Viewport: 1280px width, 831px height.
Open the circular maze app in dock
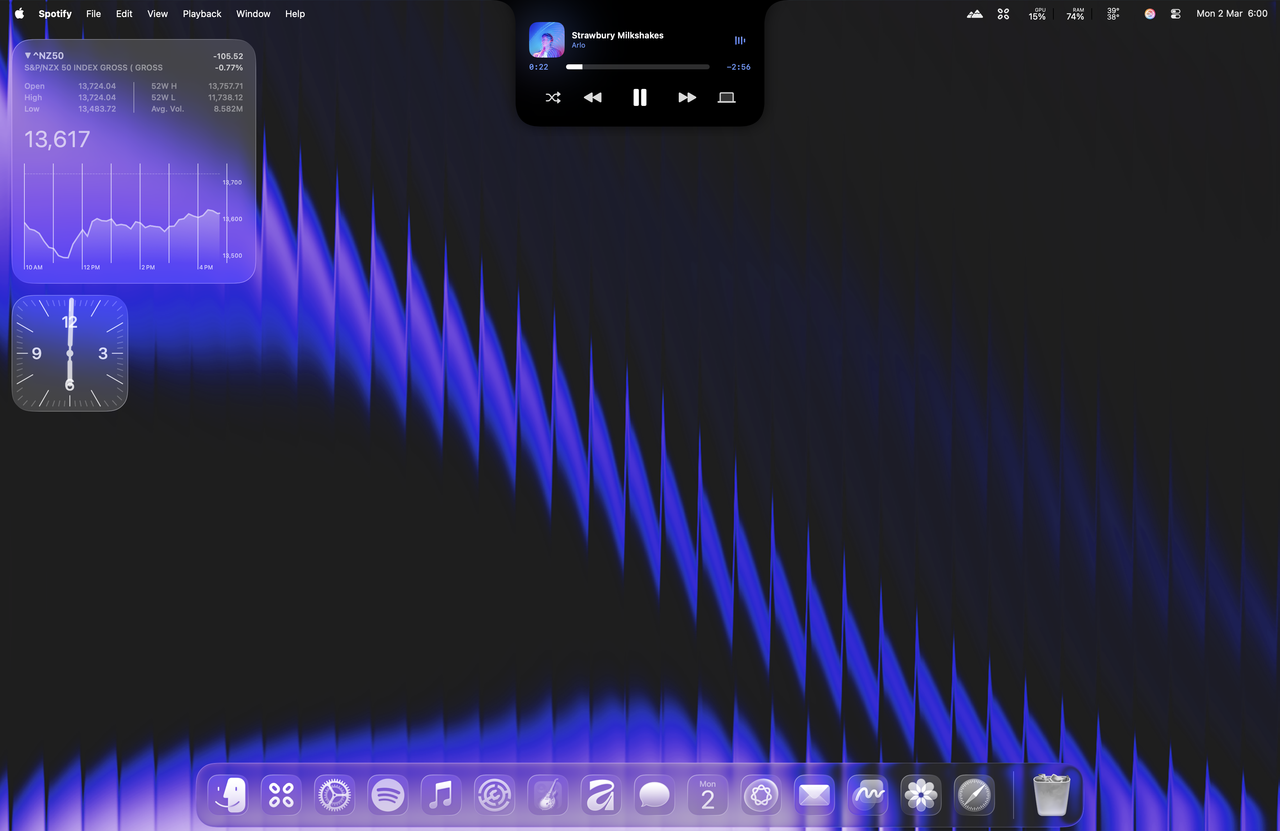pyautogui.click(x=494, y=796)
